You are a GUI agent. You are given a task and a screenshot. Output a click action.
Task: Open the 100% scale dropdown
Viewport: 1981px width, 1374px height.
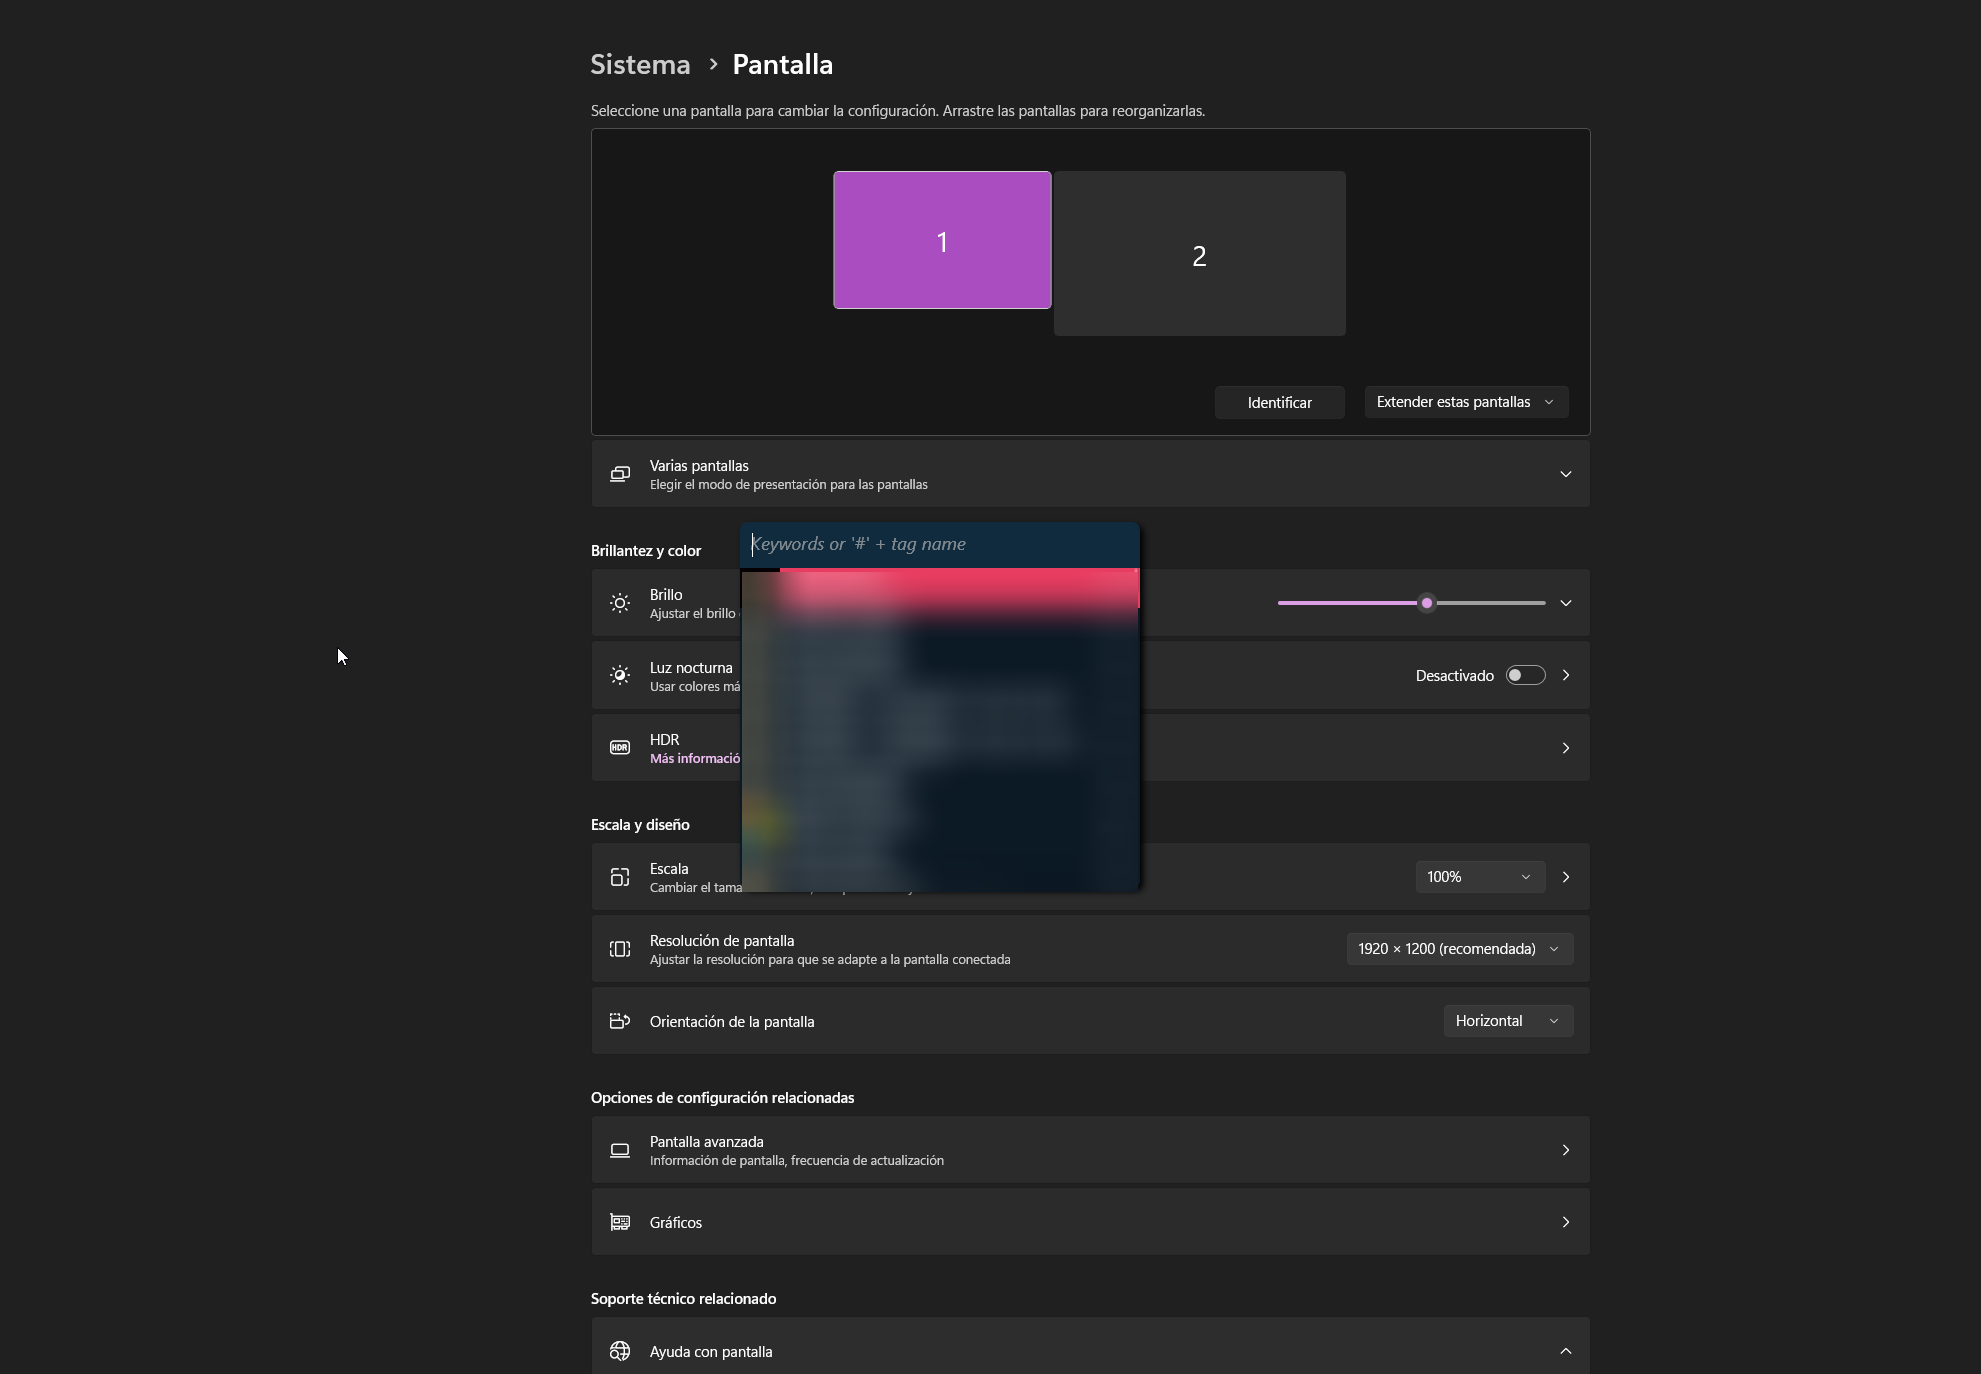point(1479,877)
